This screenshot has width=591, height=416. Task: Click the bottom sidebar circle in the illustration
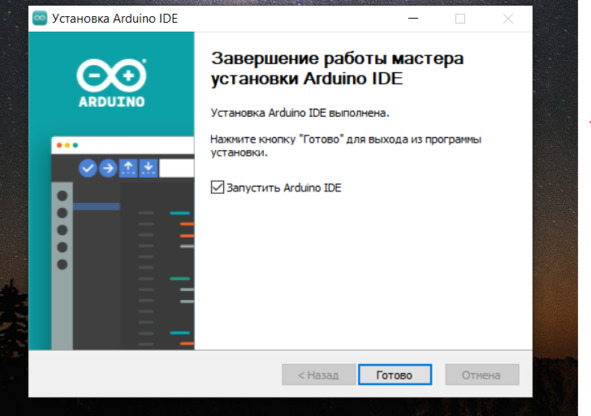click(x=62, y=265)
